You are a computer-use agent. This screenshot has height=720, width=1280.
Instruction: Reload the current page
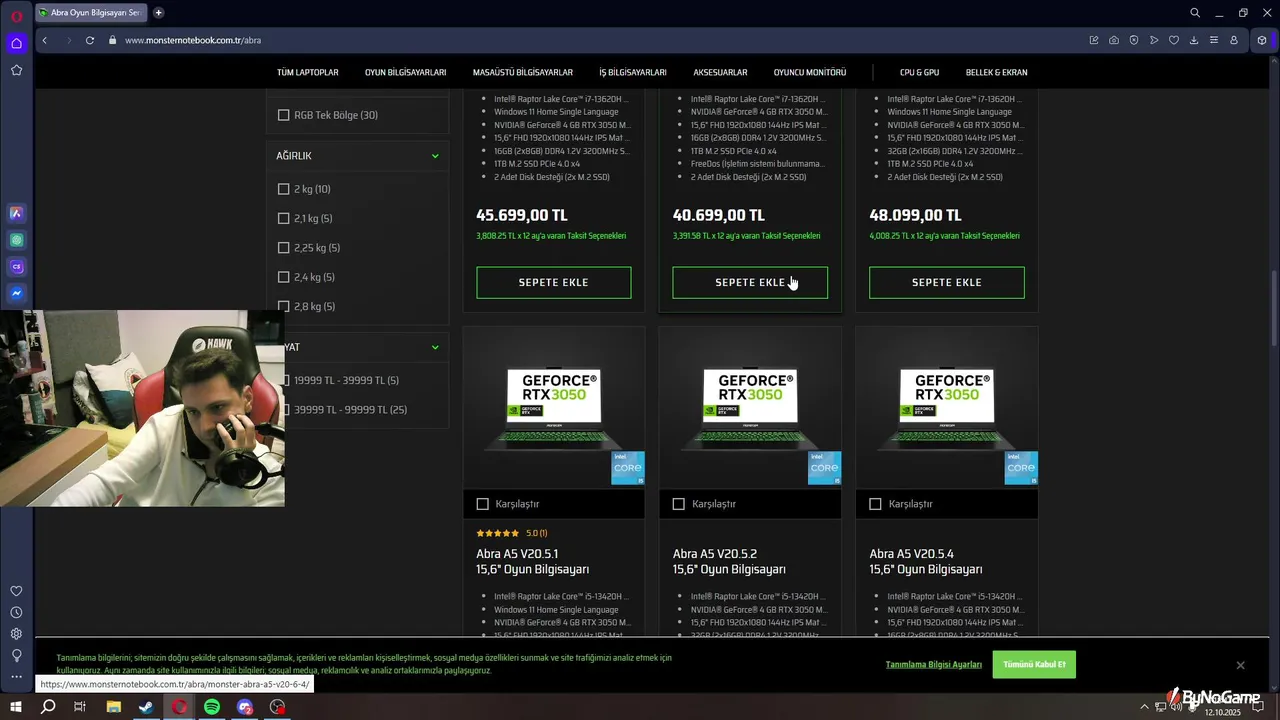90,40
